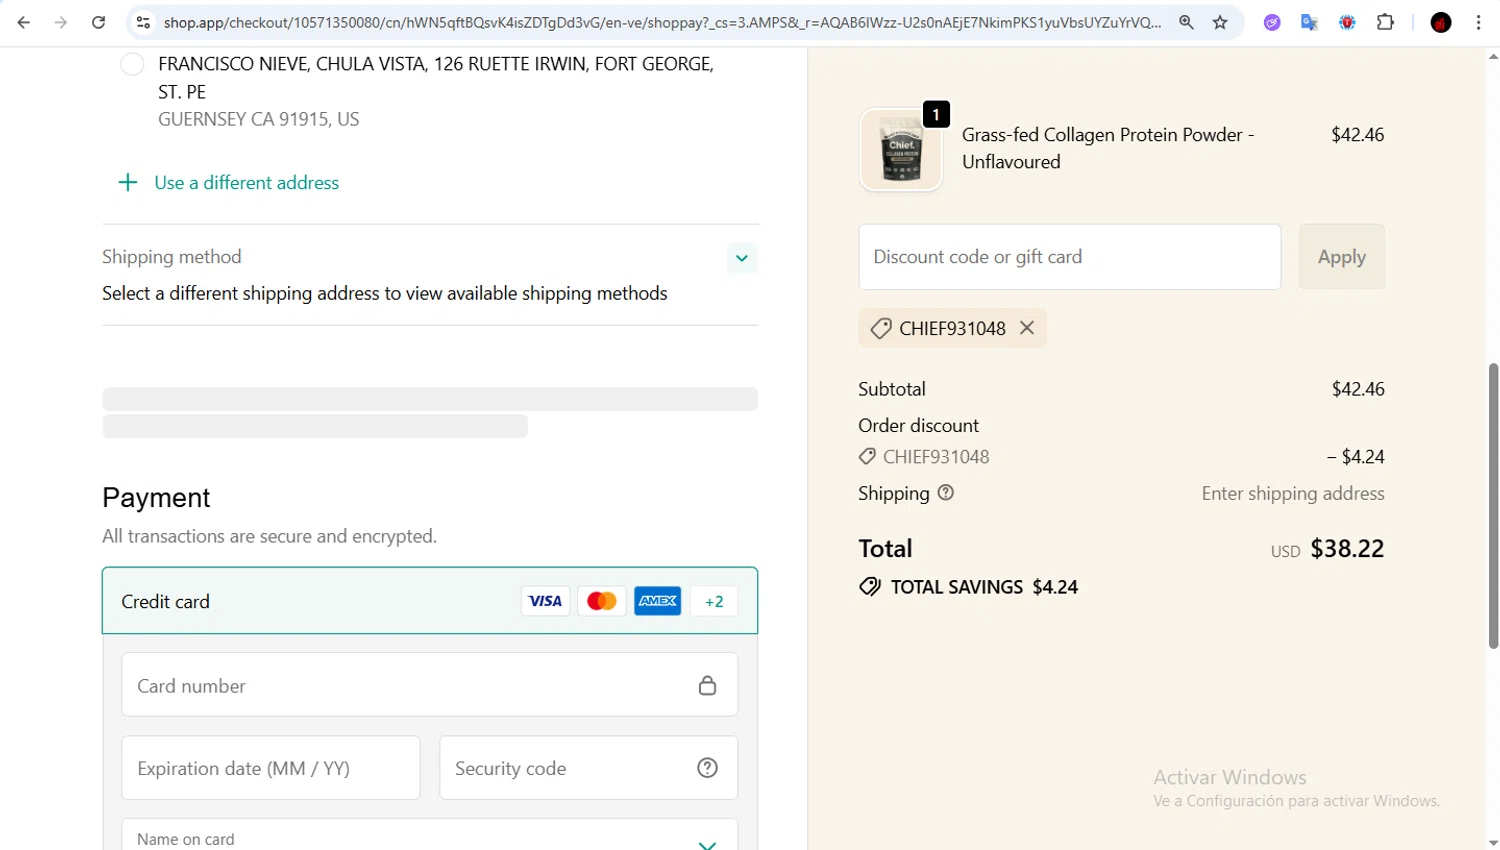1500x850 pixels.
Task: Open the purple circular extension icon
Action: pyautogui.click(x=1272, y=22)
